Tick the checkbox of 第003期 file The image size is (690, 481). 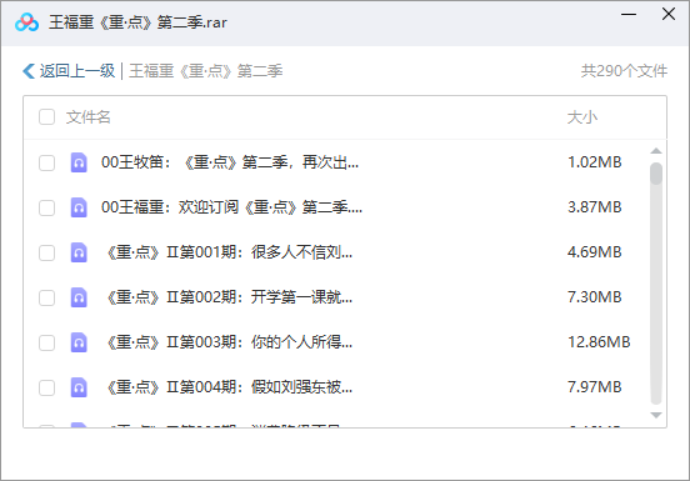coord(47,343)
